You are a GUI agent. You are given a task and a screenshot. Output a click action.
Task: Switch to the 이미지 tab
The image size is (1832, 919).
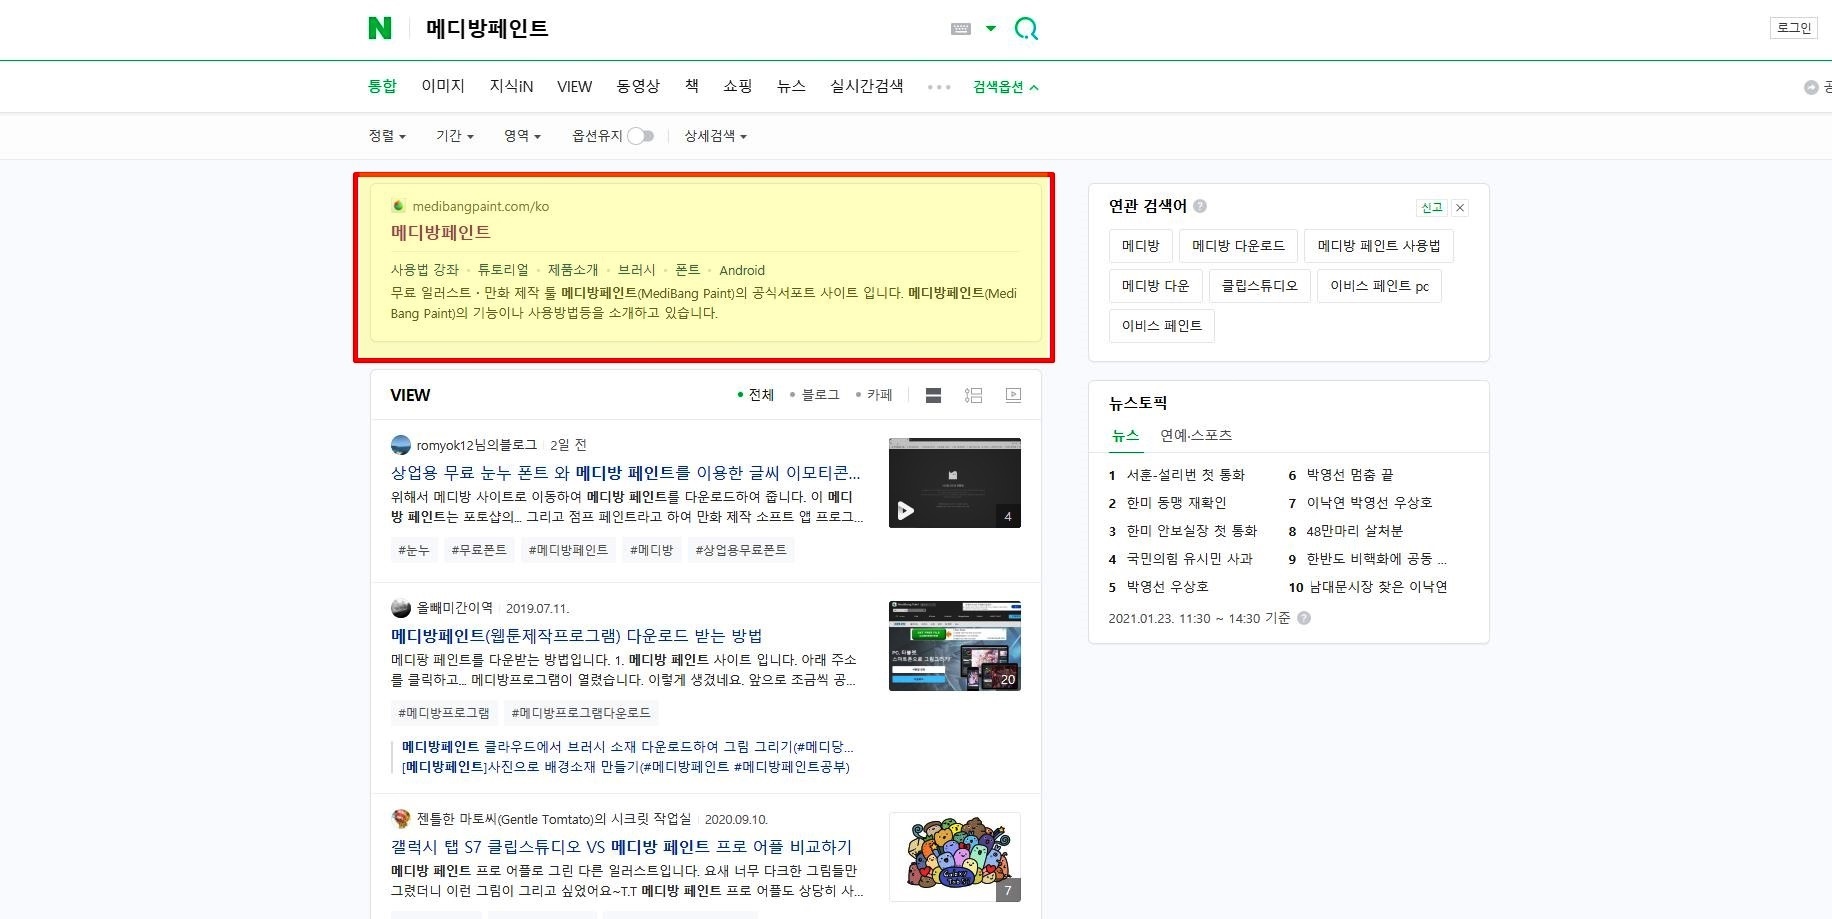[443, 86]
